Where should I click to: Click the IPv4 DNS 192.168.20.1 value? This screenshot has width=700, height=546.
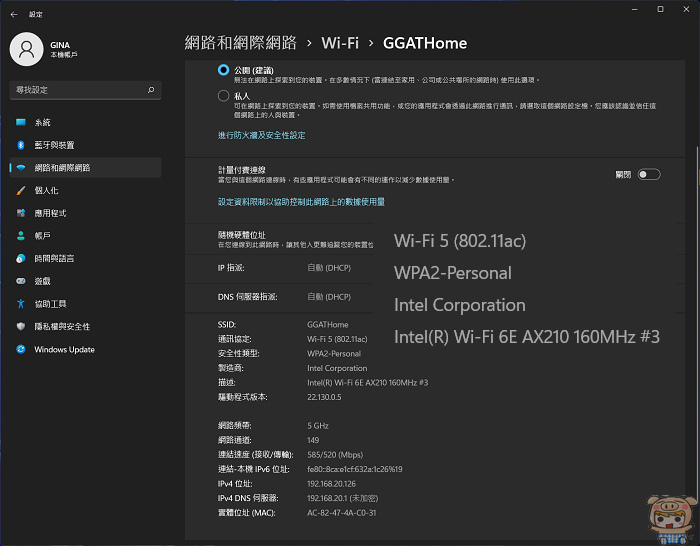pyautogui.click(x=342, y=498)
